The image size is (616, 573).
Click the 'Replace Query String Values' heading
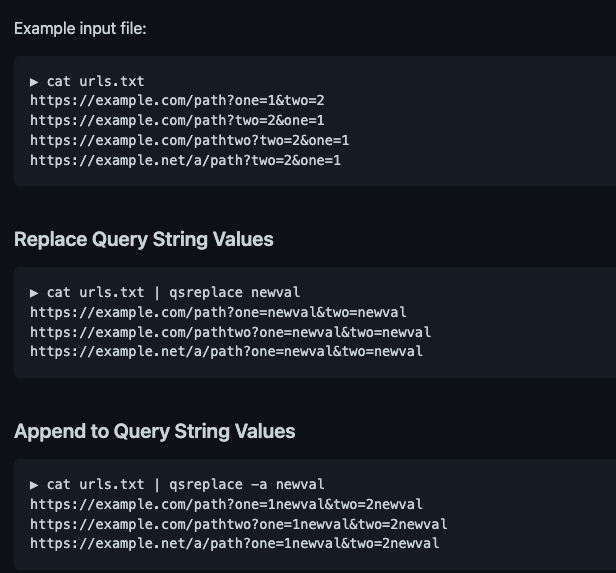(144, 239)
